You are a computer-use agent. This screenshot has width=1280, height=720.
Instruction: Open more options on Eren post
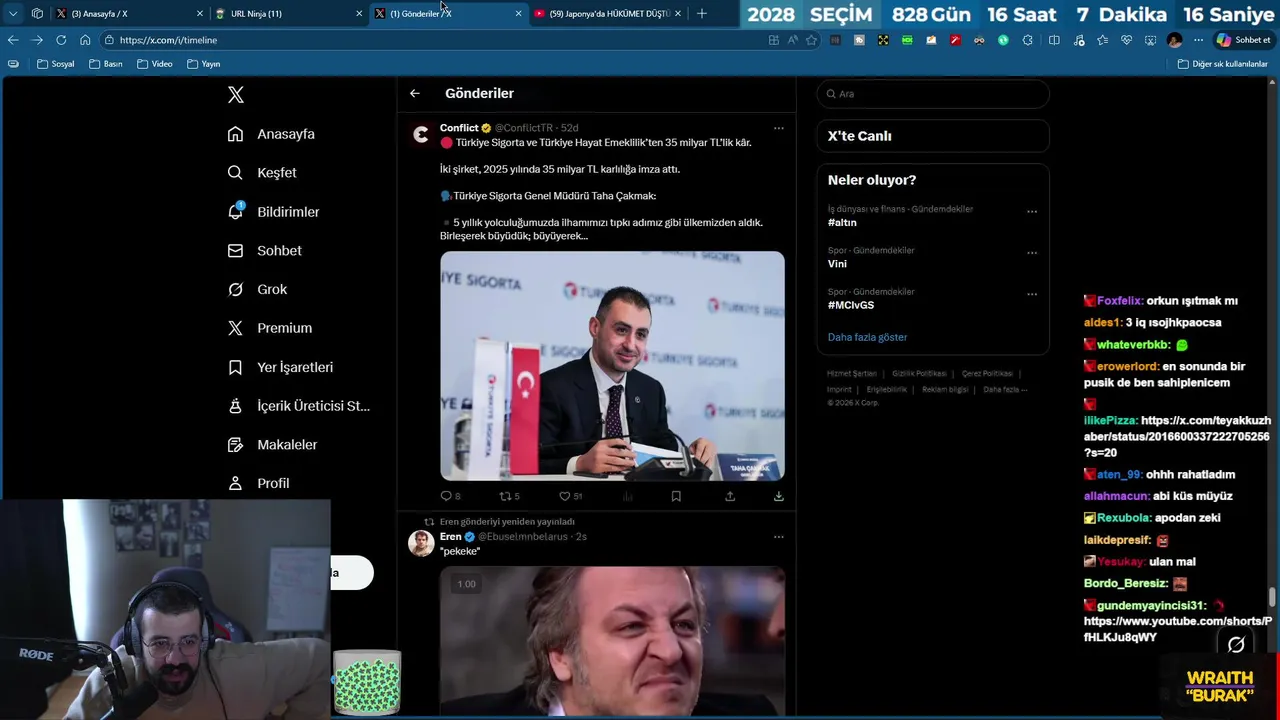point(778,537)
